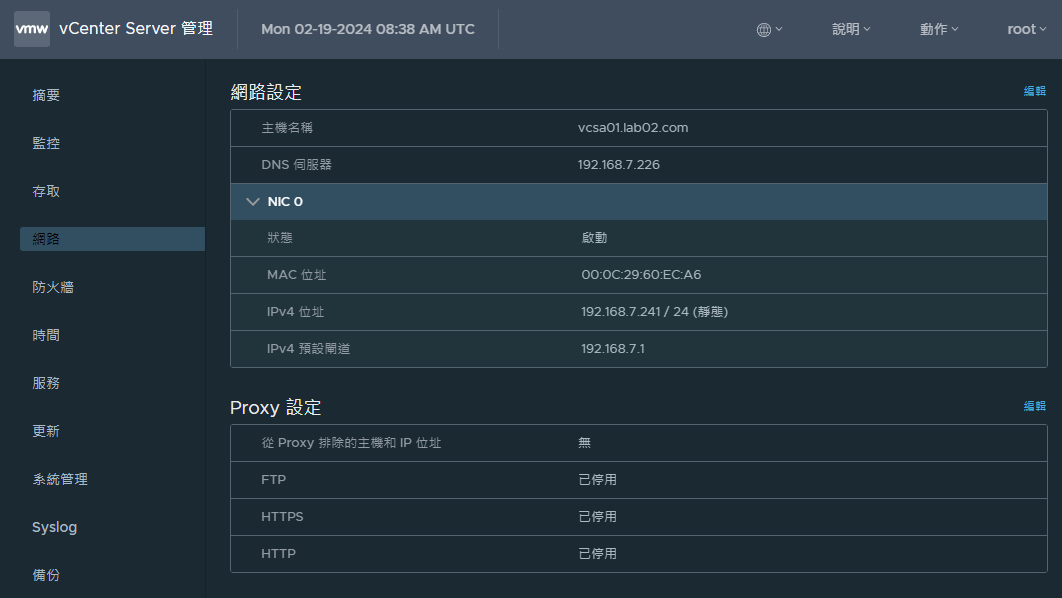Click 已停用 value in FTP row
The image size is (1062, 598).
coord(597,479)
